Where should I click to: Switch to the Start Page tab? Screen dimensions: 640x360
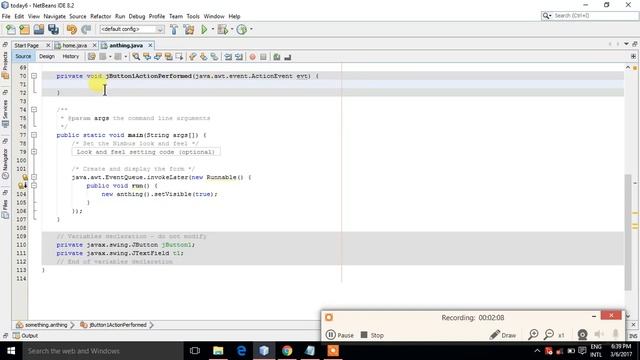click(x=27, y=45)
